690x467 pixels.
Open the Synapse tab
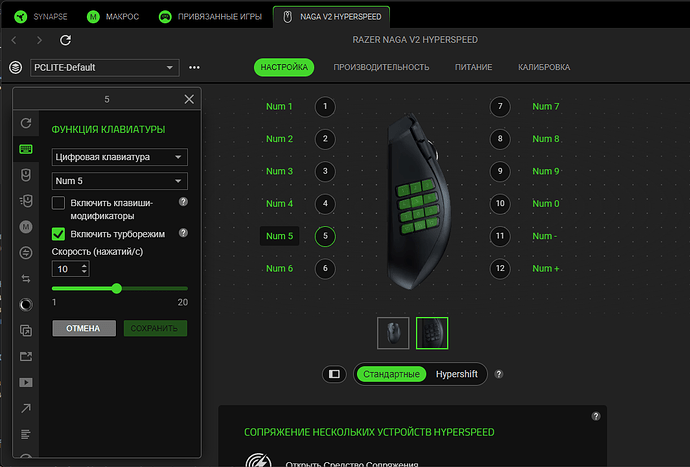click(40, 17)
